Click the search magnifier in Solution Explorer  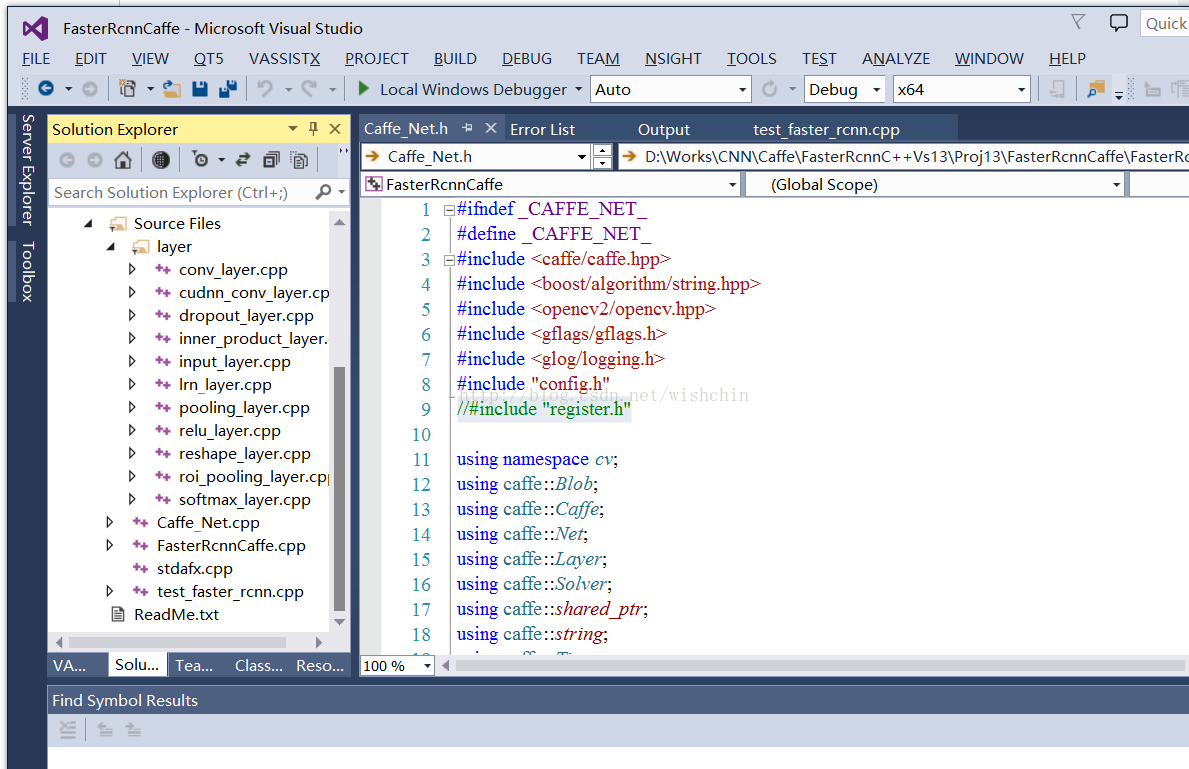coord(324,192)
